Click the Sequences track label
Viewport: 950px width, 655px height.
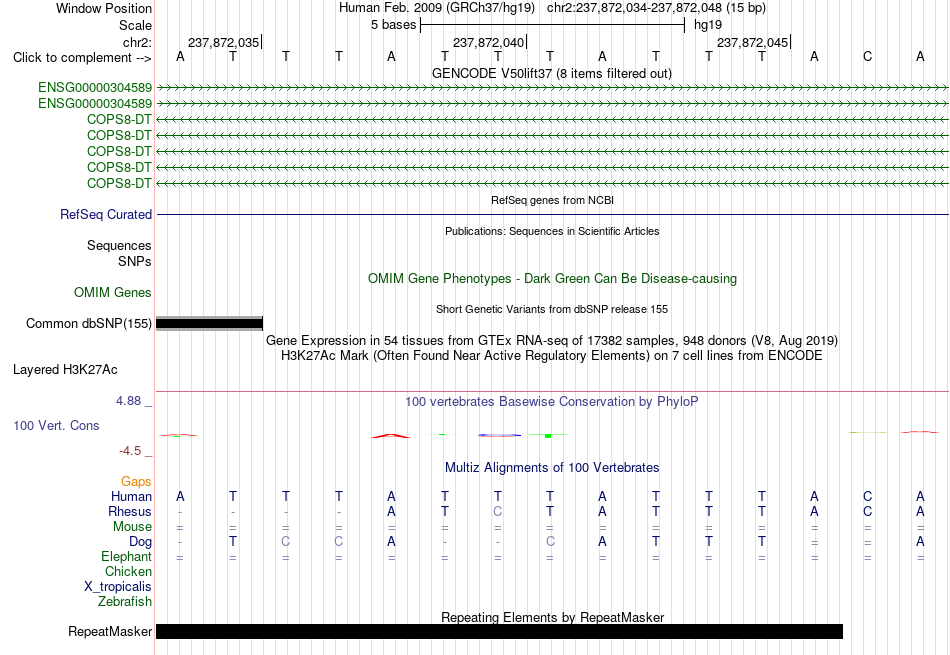point(119,245)
